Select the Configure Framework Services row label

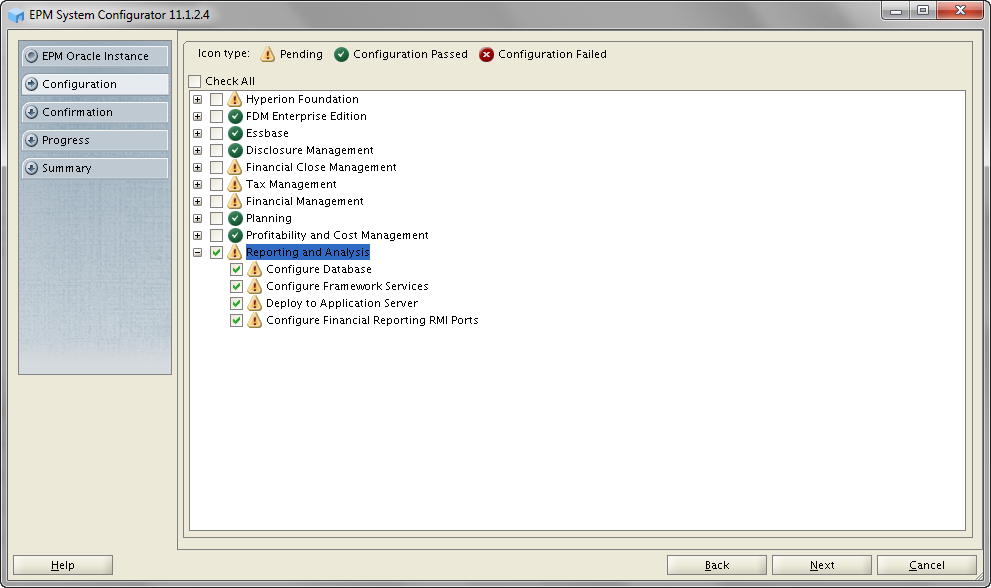click(x=347, y=286)
